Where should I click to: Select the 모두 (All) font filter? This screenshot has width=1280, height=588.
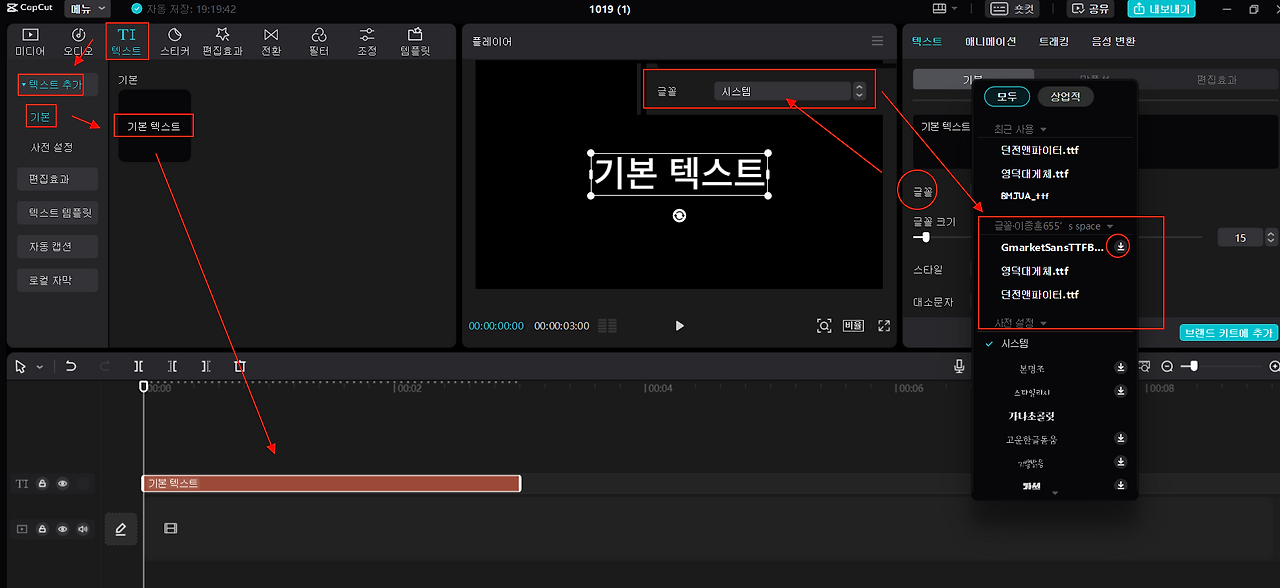(x=1007, y=97)
